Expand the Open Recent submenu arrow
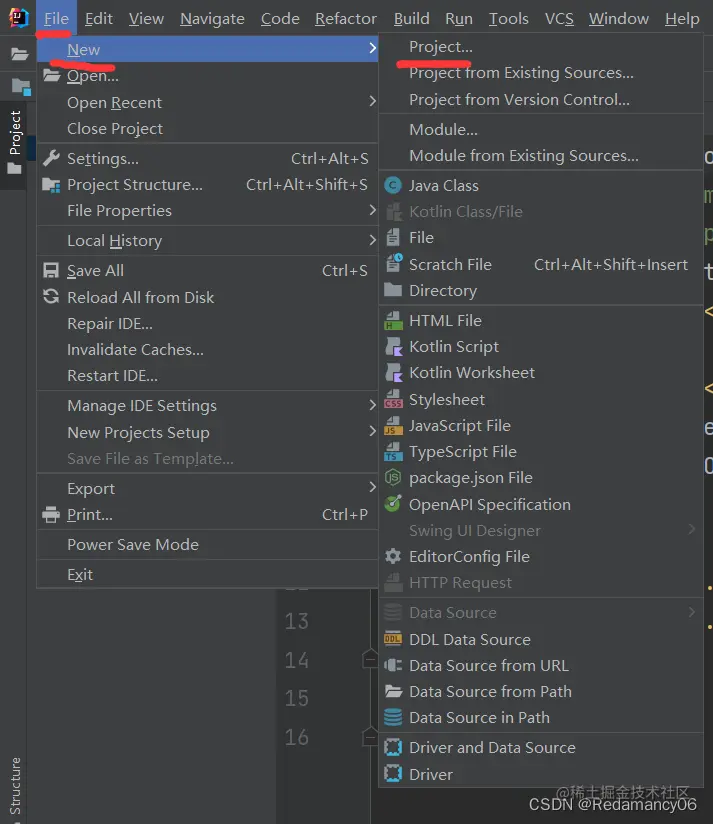The height and width of the screenshot is (824, 713). coord(372,101)
